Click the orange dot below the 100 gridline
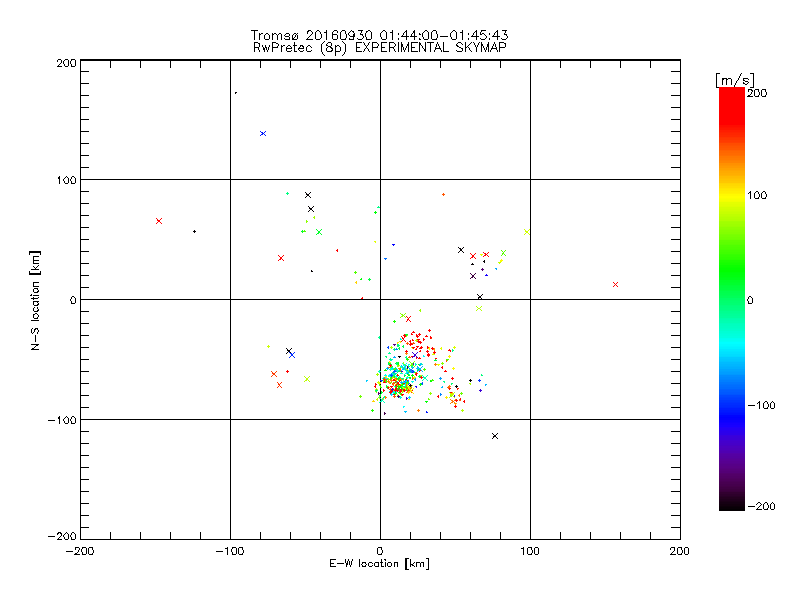This screenshot has width=800, height=600. click(443, 195)
